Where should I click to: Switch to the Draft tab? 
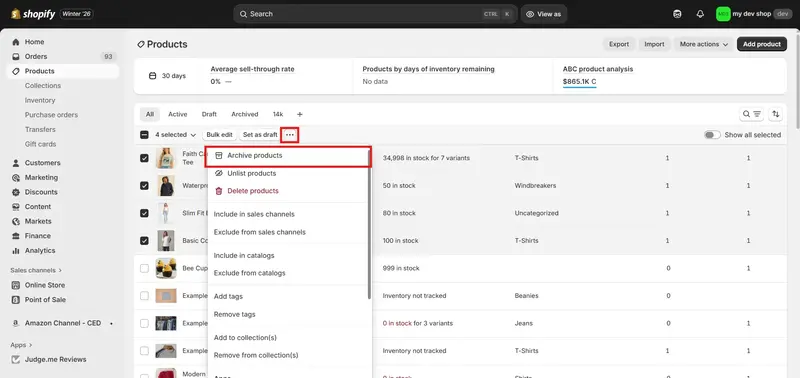(x=209, y=114)
